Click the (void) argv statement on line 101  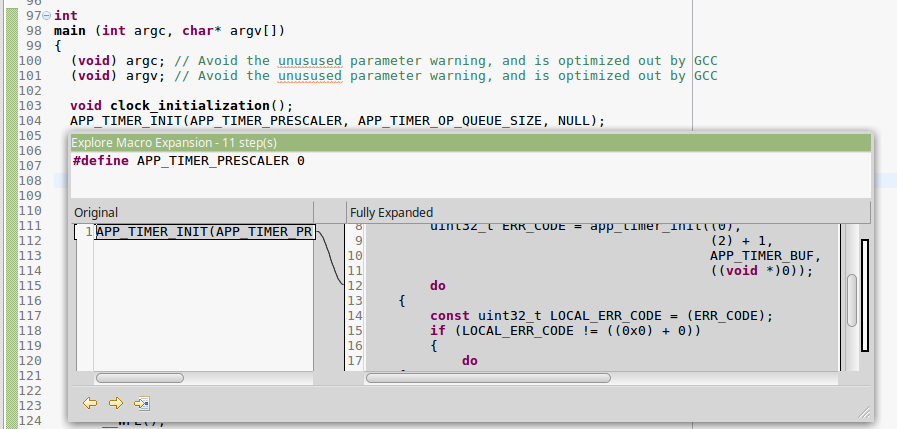pos(118,76)
